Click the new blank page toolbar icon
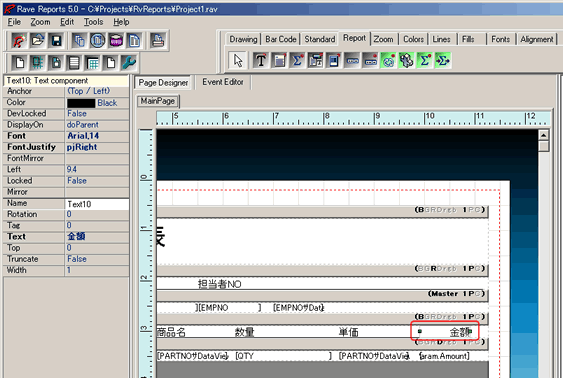The image size is (563, 378). tap(19, 63)
